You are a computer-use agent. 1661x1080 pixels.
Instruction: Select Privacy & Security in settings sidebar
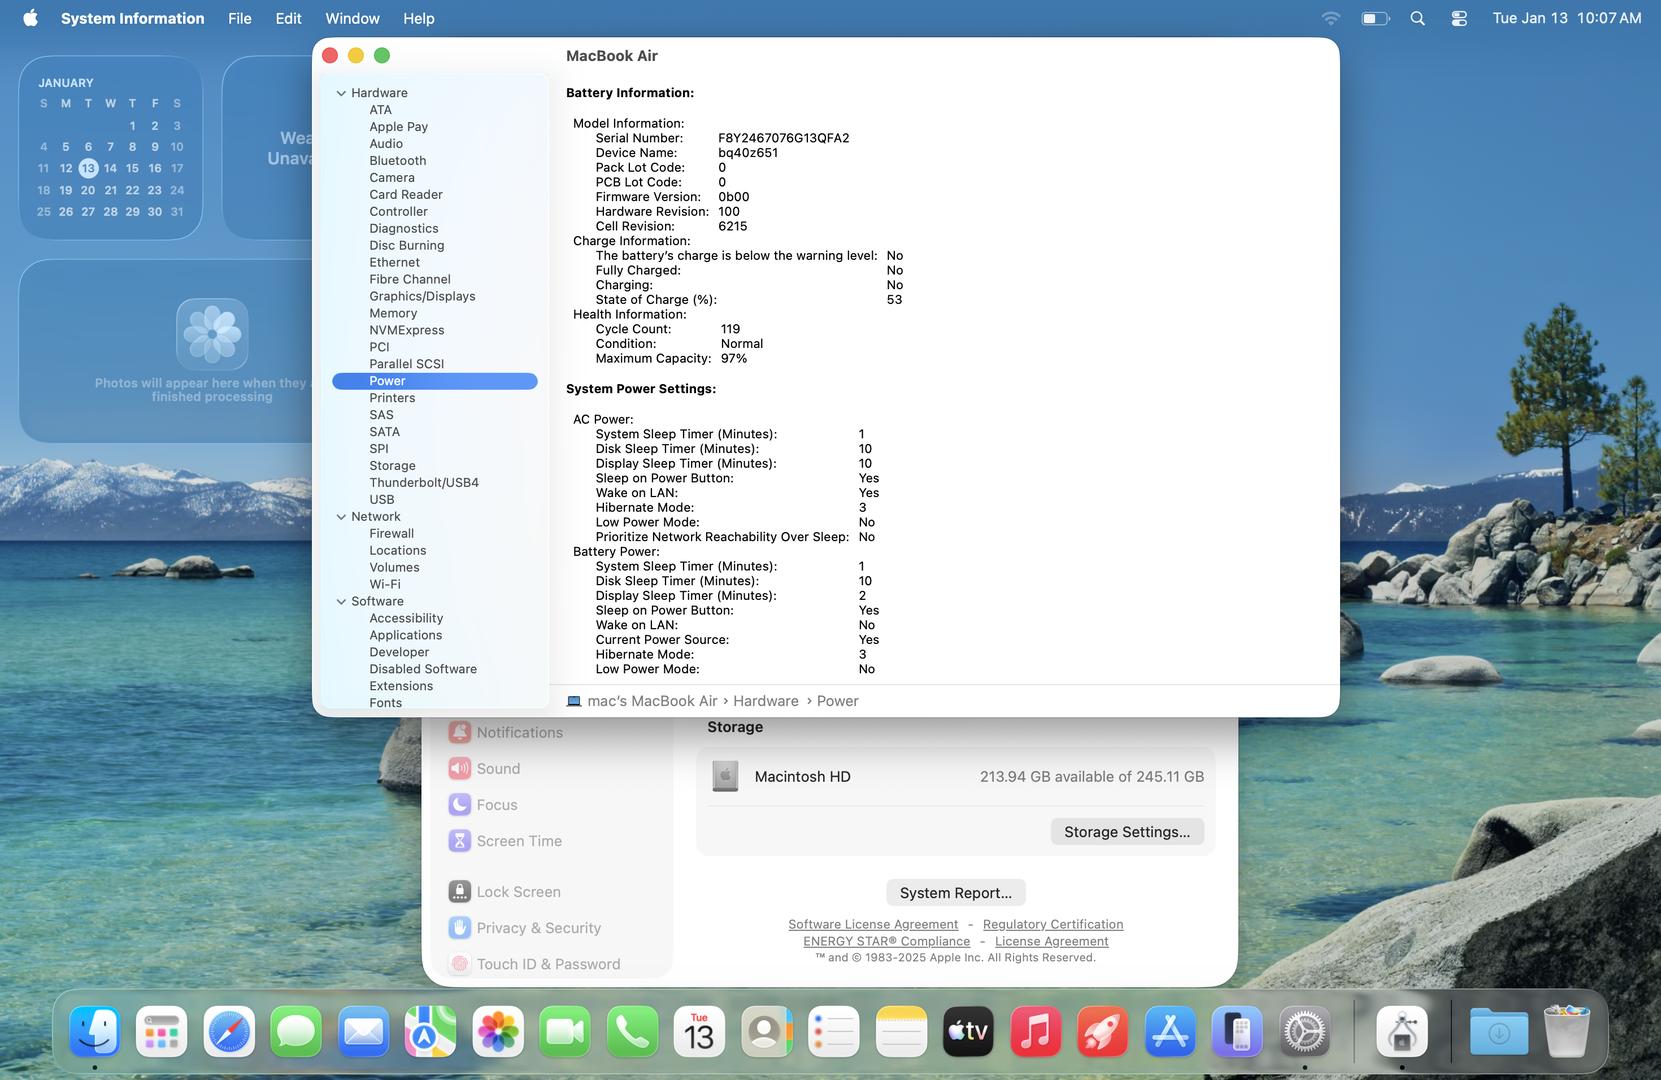pos(538,928)
